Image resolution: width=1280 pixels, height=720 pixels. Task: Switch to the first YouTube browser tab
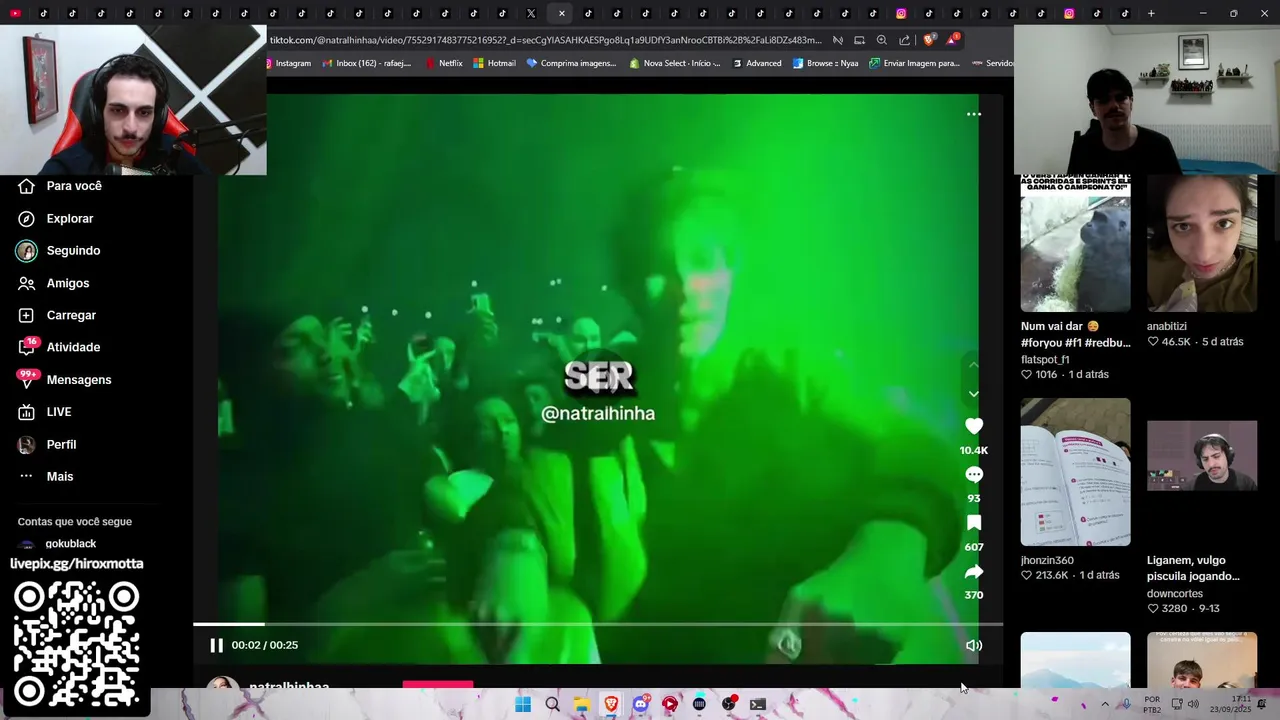(x=15, y=13)
